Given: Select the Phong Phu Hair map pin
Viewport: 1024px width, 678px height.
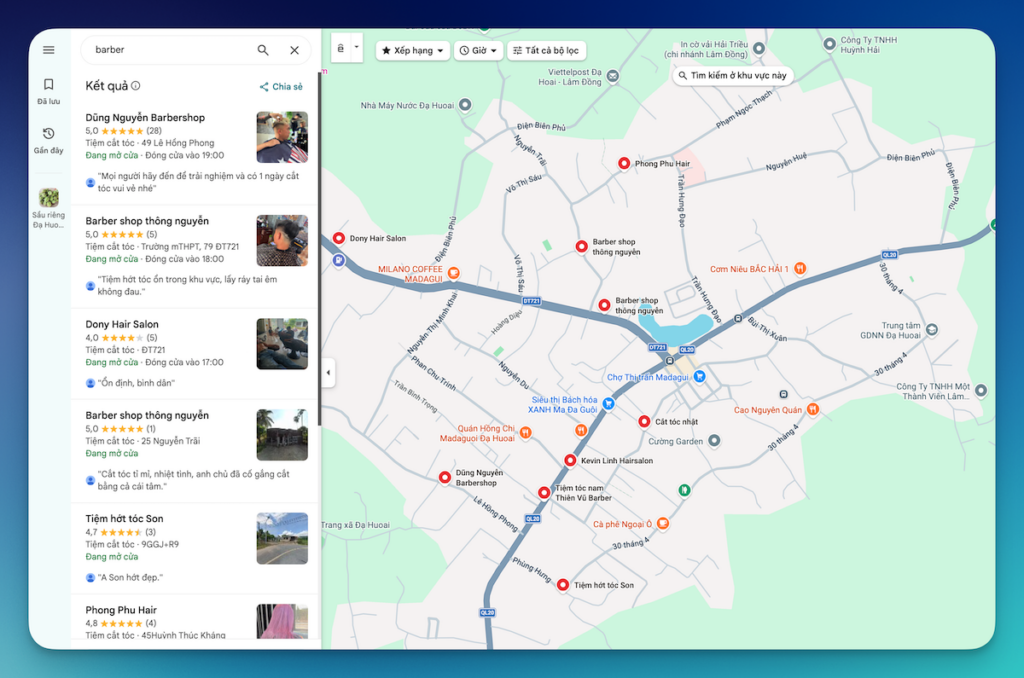Looking at the screenshot, I should (624, 163).
